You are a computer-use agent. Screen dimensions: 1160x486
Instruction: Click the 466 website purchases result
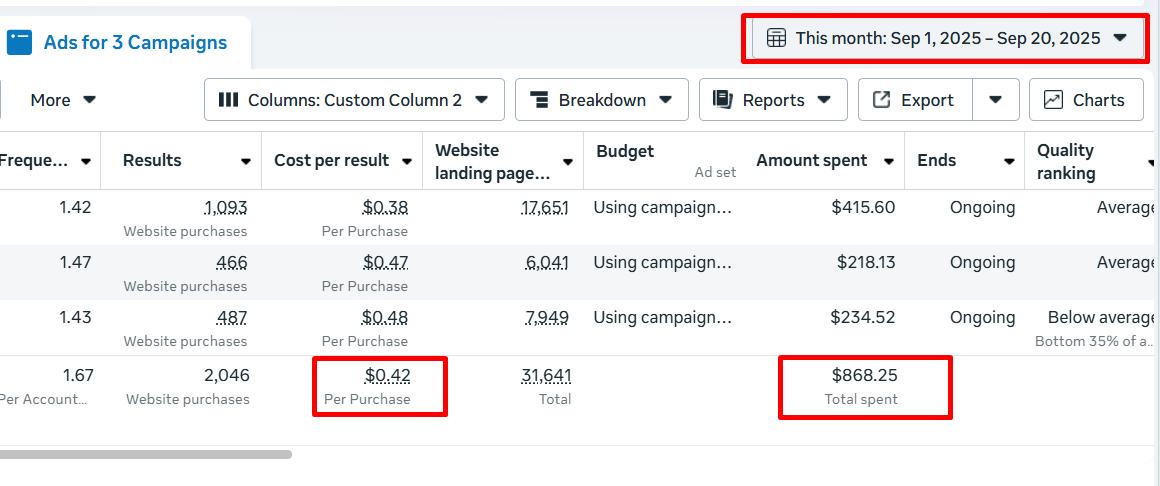(232, 263)
